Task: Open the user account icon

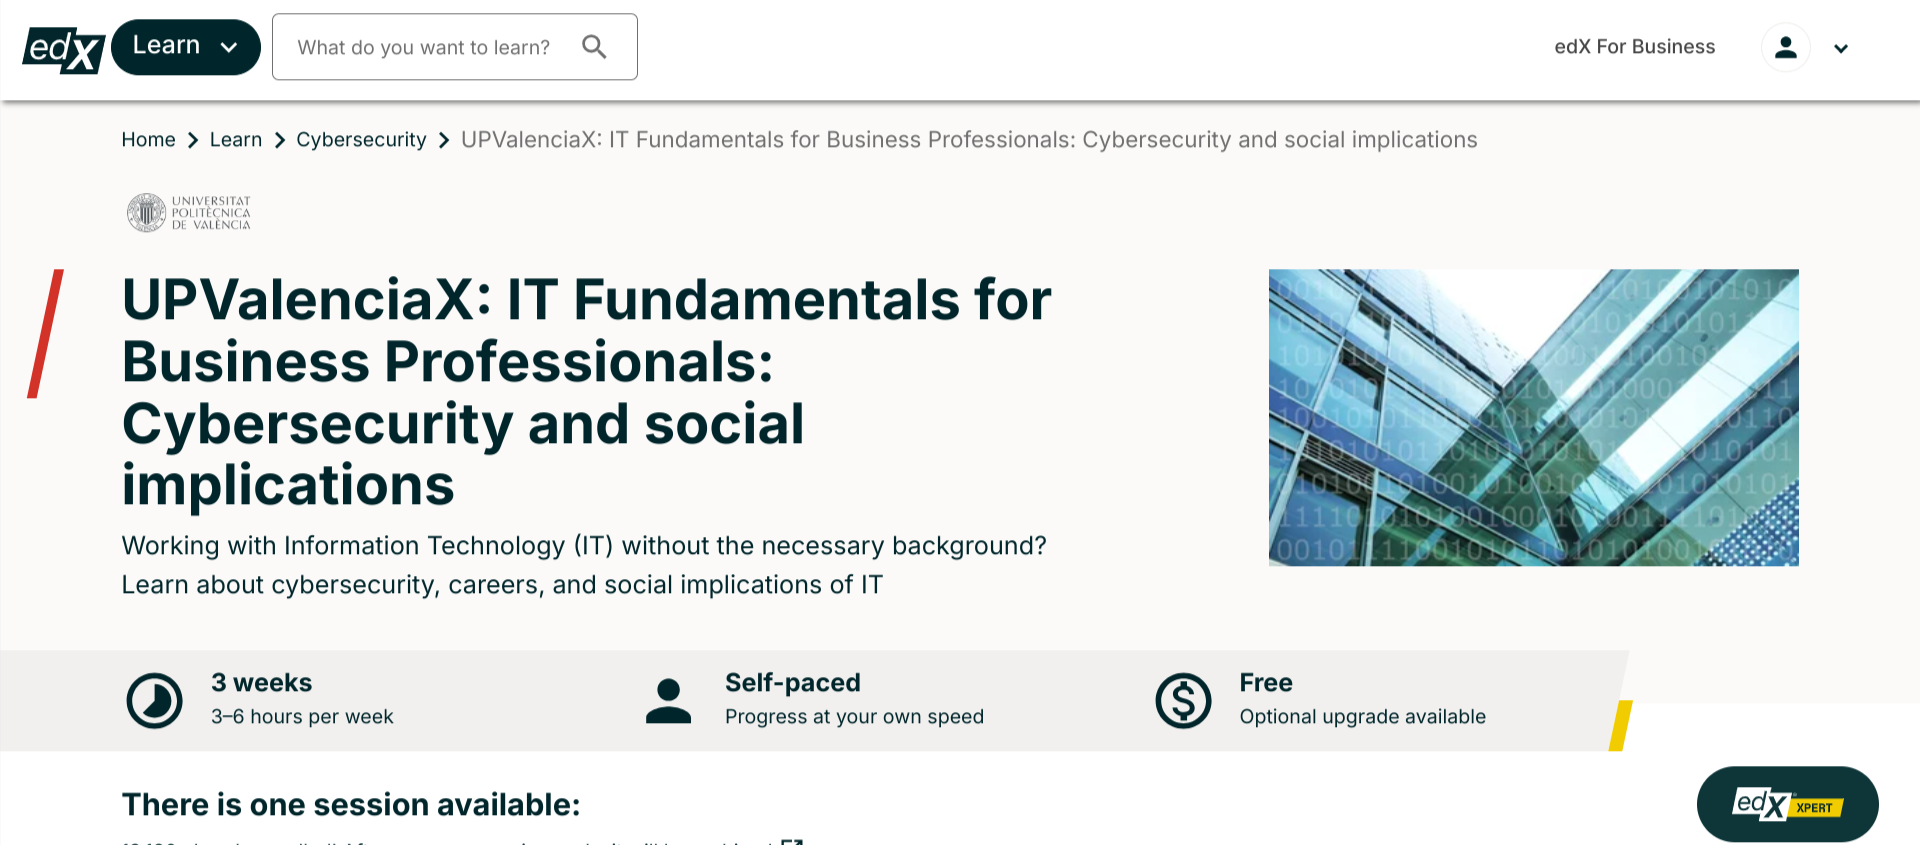Action: (1786, 47)
